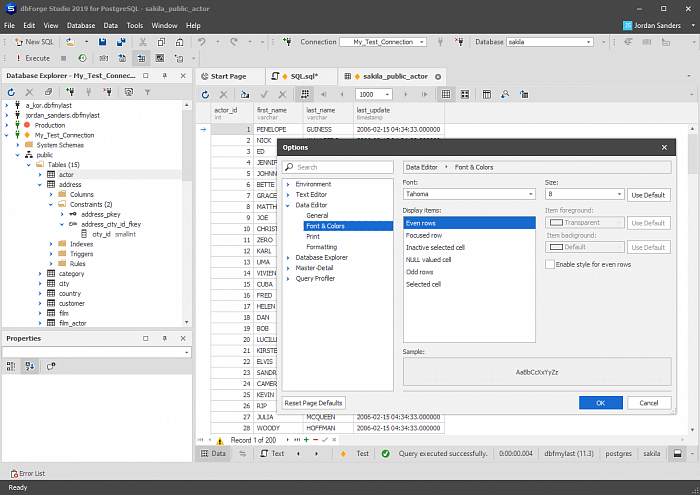
Task: Open the Database menu
Action: (x=81, y=25)
